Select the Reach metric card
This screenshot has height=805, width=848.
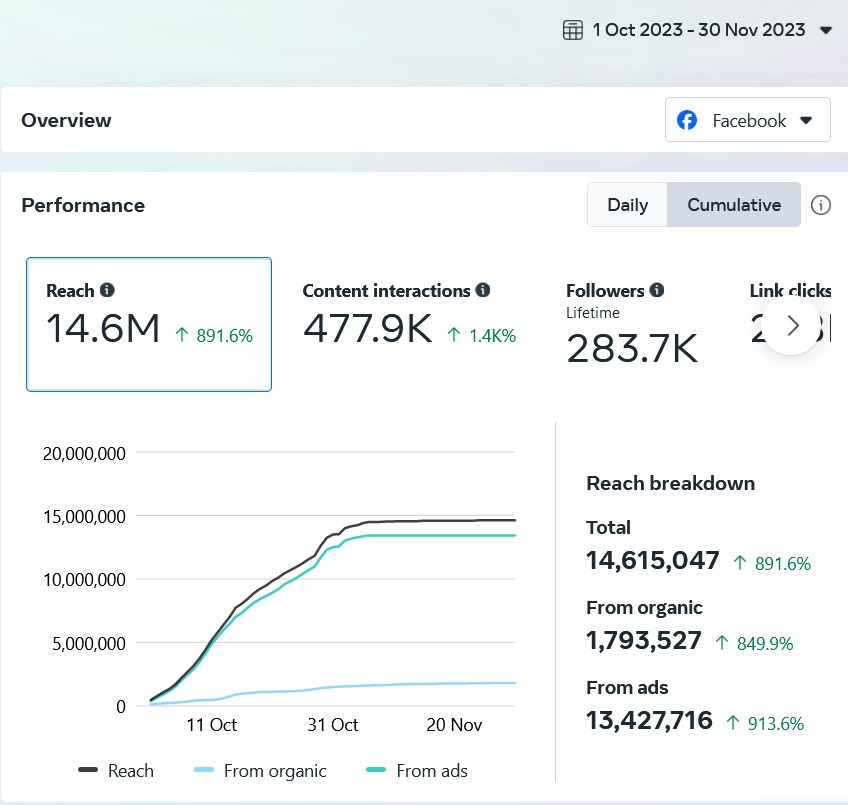point(149,324)
